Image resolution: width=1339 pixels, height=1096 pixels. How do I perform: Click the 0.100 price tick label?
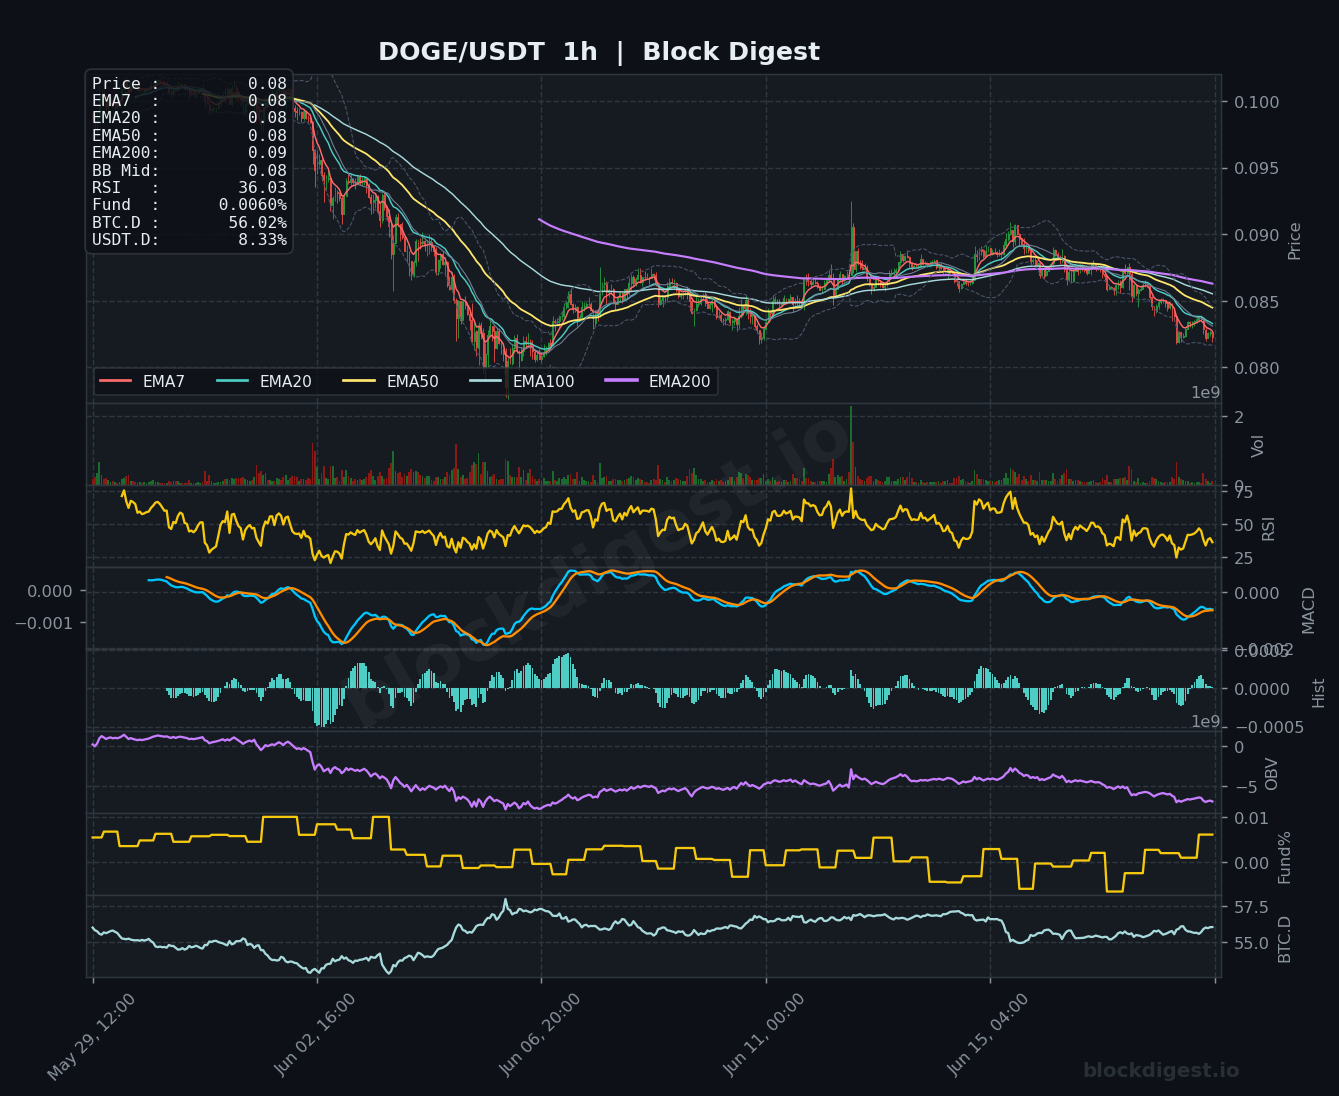1256,102
